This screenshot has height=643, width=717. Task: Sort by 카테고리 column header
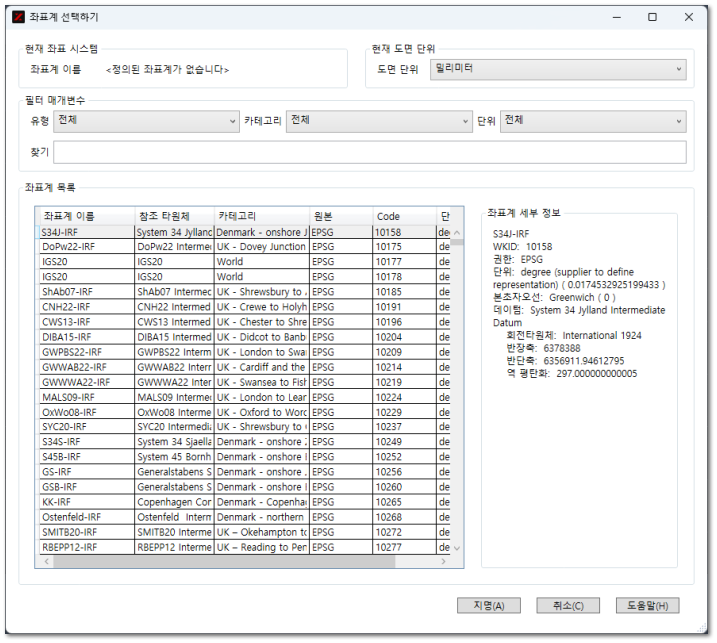(x=262, y=216)
